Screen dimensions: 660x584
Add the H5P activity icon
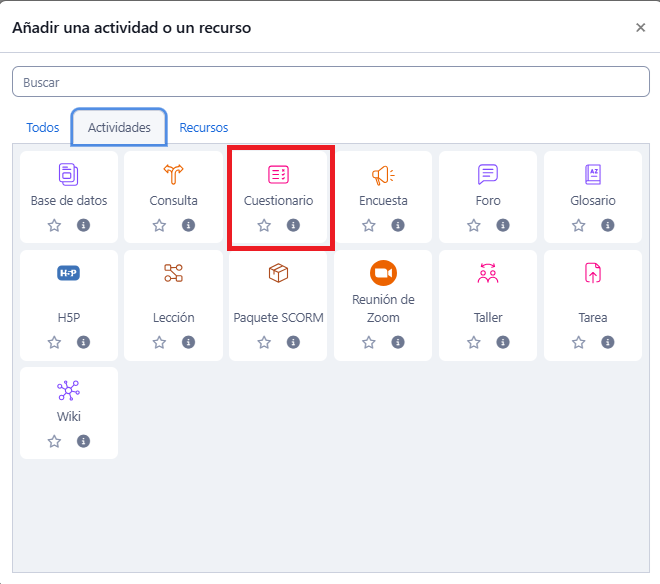point(68,273)
